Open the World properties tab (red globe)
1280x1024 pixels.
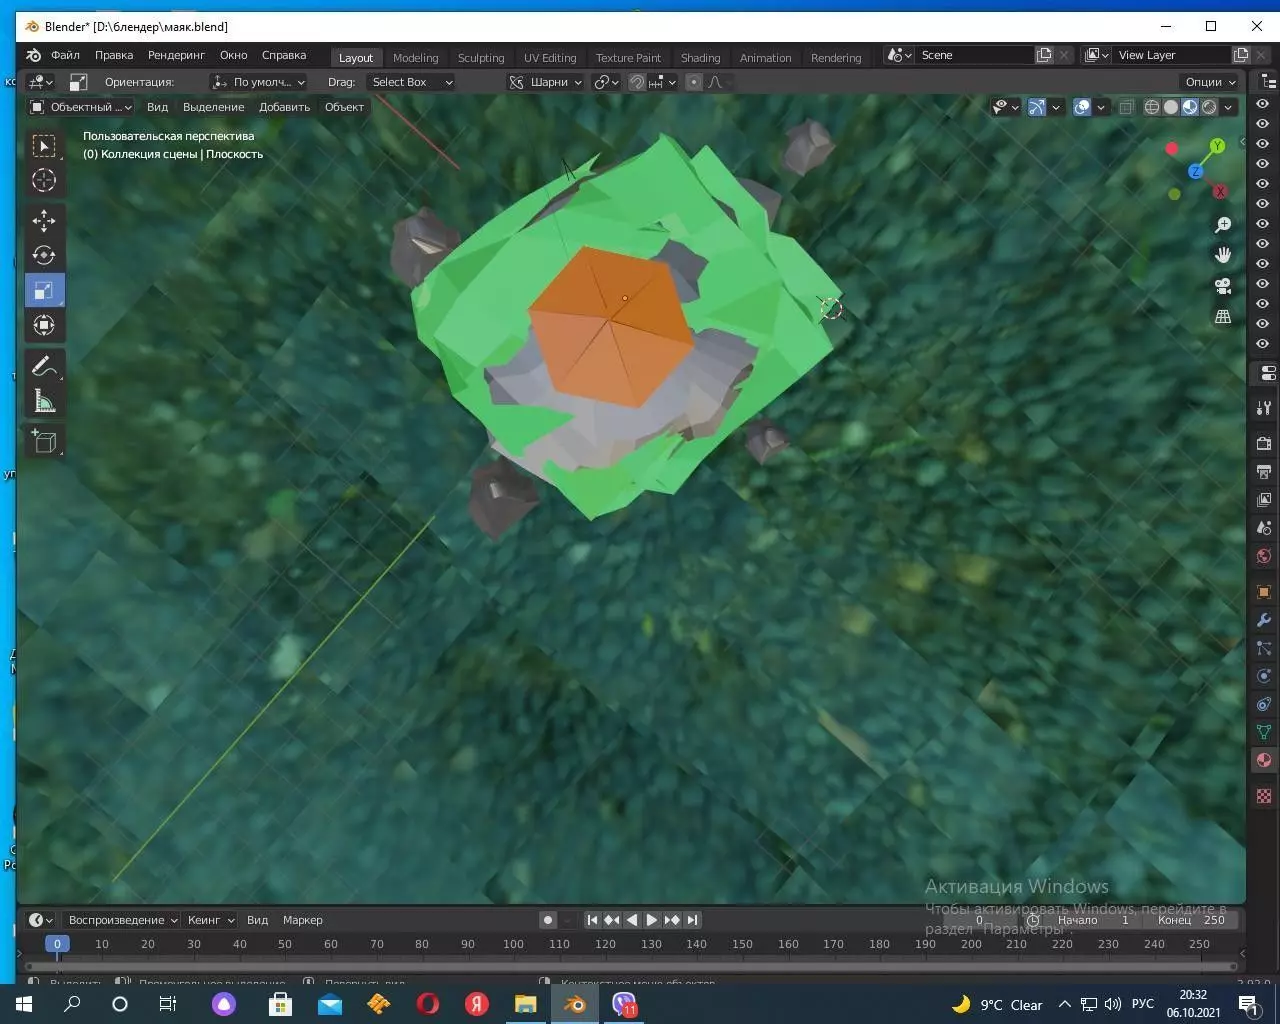1264,555
